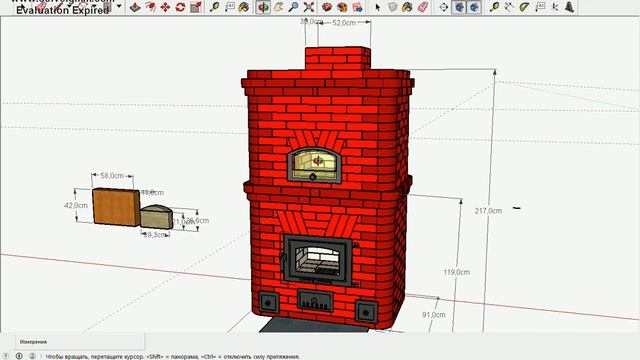Select the Scale tool
This screenshot has height=360, width=640.
click(196, 7)
